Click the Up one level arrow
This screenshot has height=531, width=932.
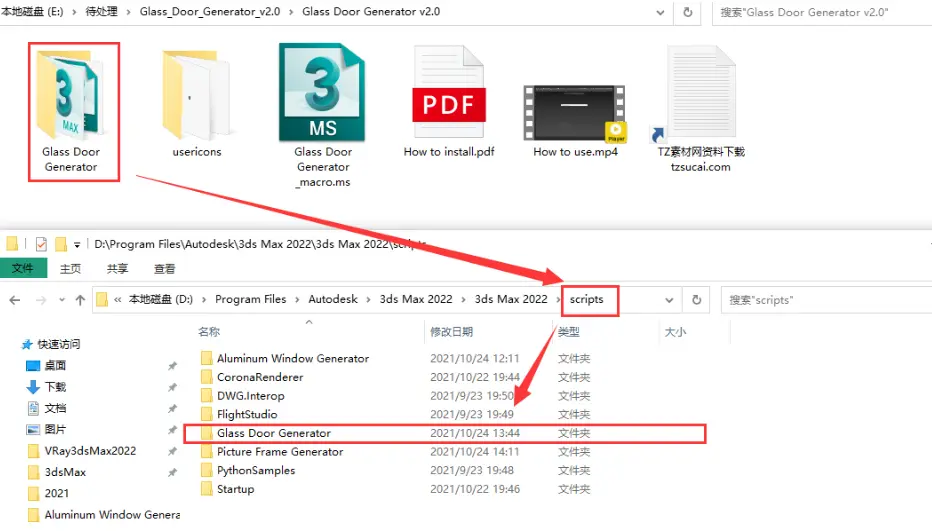(80, 300)
